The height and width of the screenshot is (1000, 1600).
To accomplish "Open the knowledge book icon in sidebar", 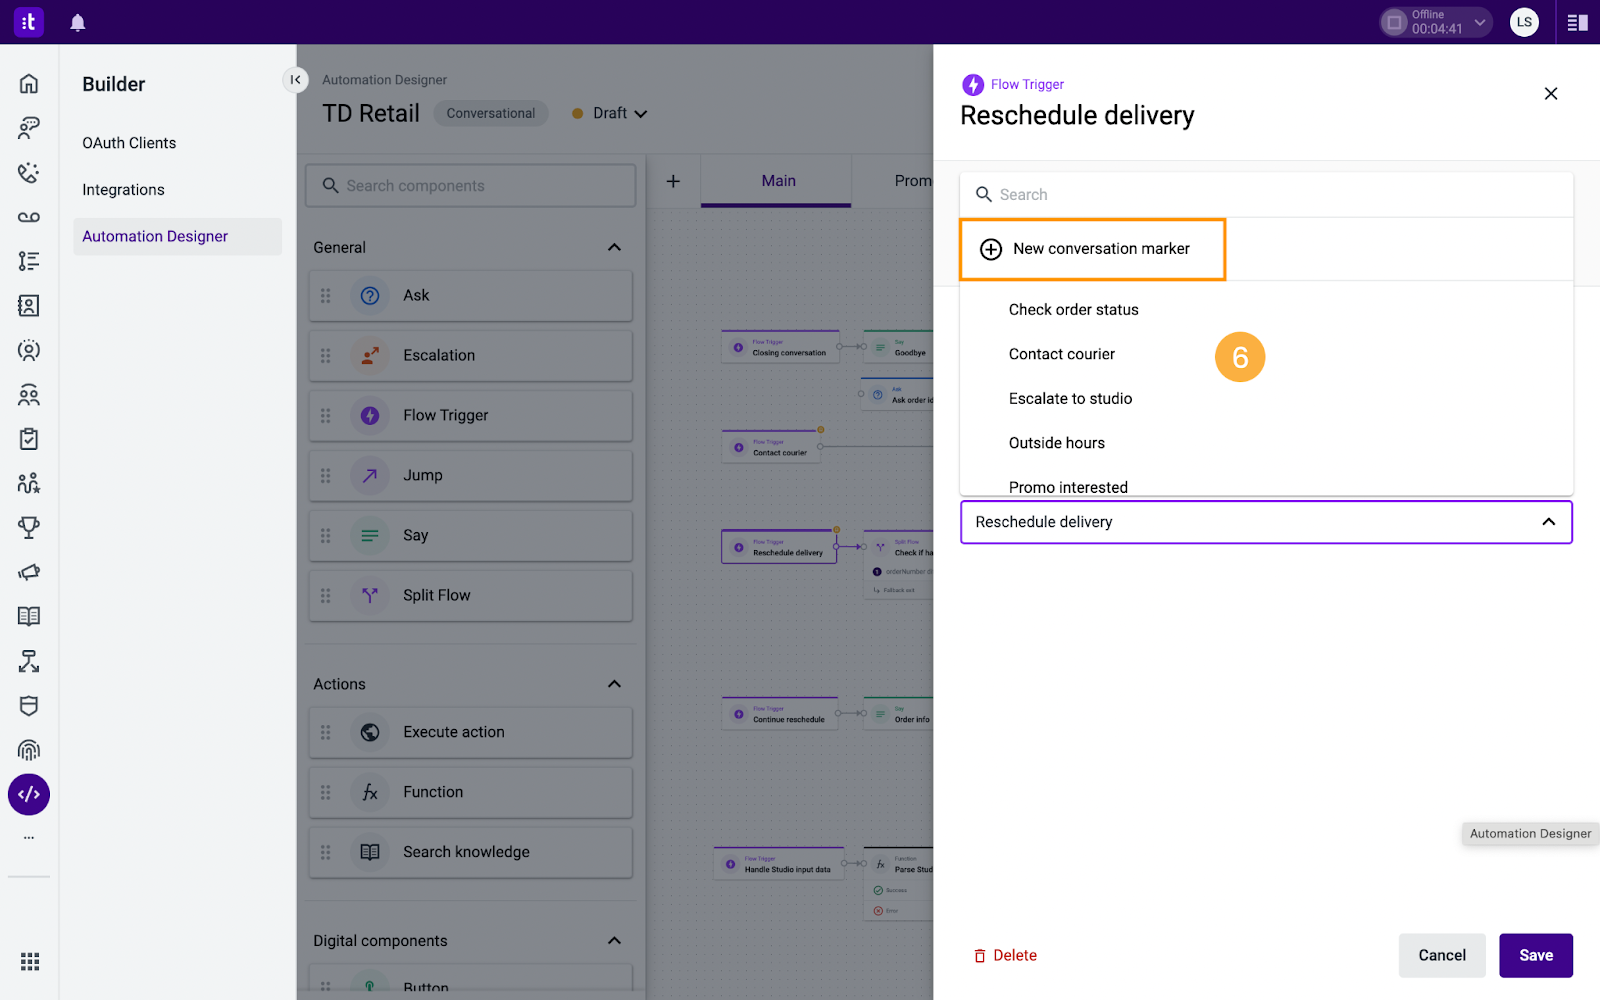I will 29,616.
